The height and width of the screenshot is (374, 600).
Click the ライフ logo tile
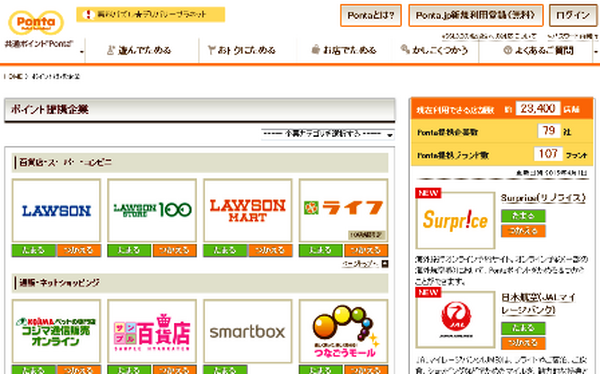click(x=343, y=210)
